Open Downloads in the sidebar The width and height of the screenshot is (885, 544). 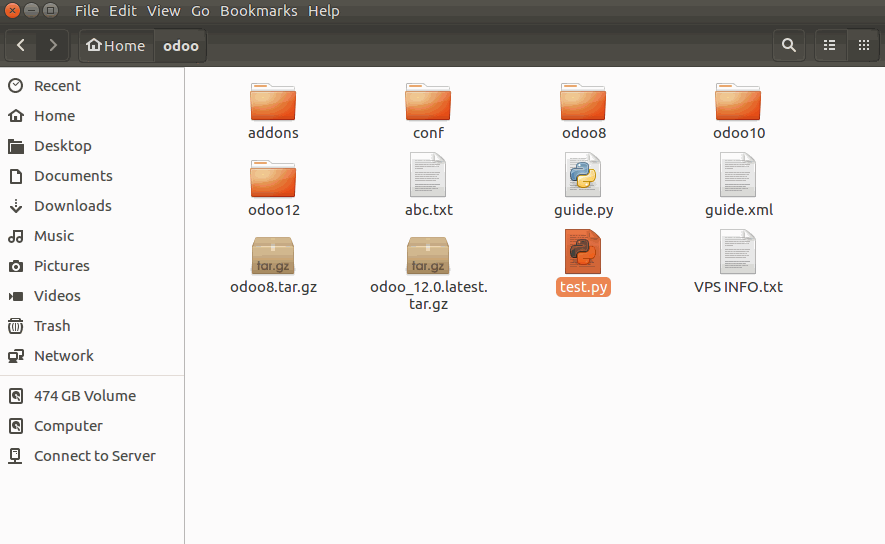tap(72, 206)
